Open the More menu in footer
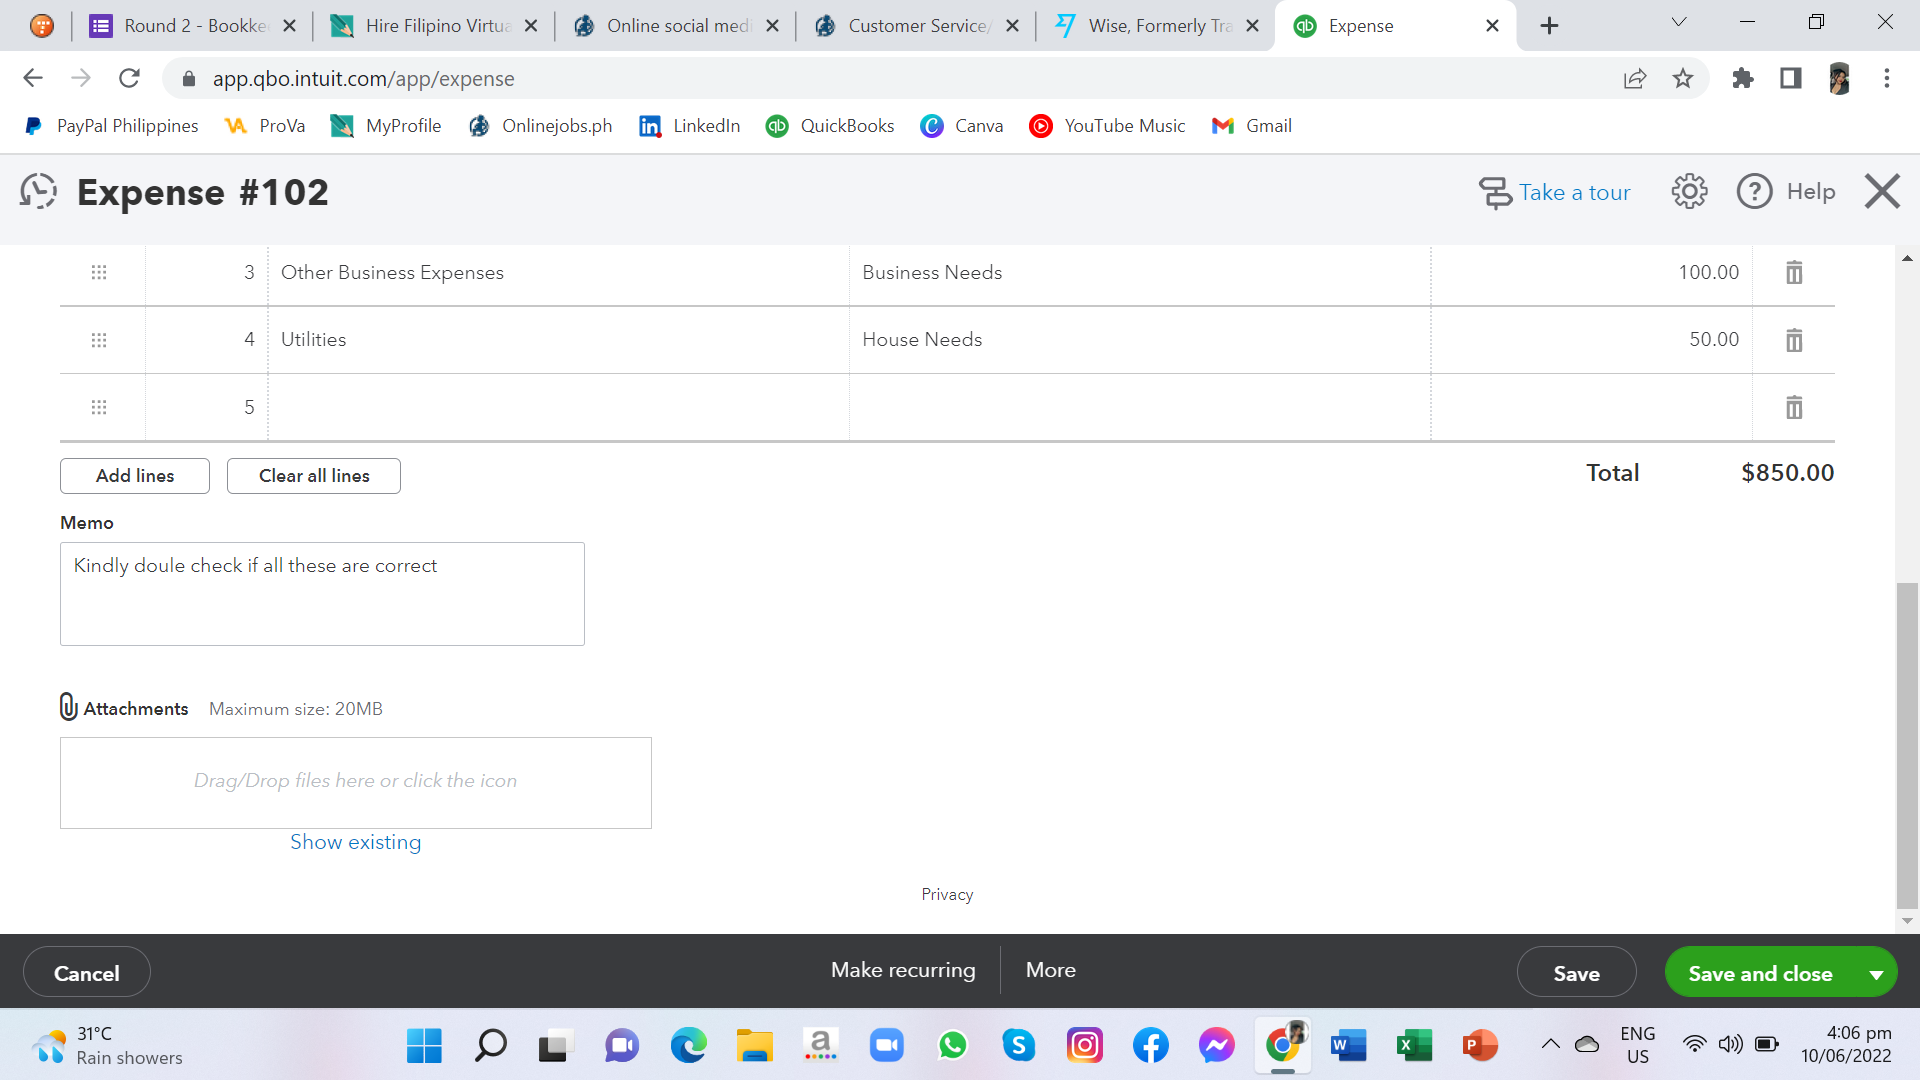Viewport: 1920px width, 1080px height. click(x=1050, y=970)
